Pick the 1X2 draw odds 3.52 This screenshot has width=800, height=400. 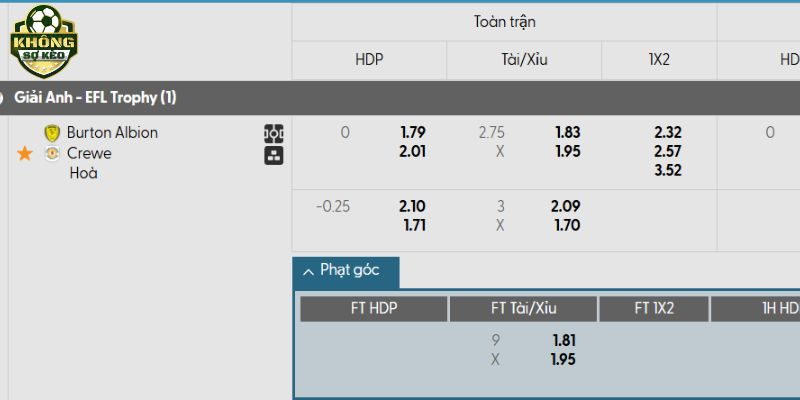[667, 170]
